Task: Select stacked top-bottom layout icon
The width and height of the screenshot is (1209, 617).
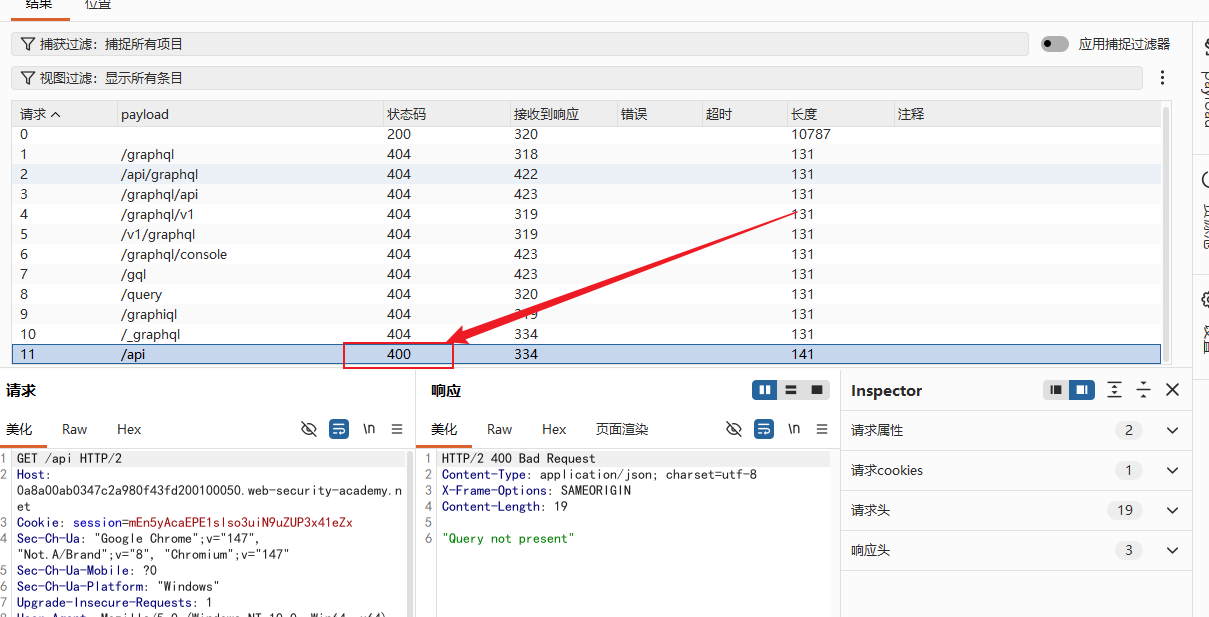Action: (x=791, y=390)
